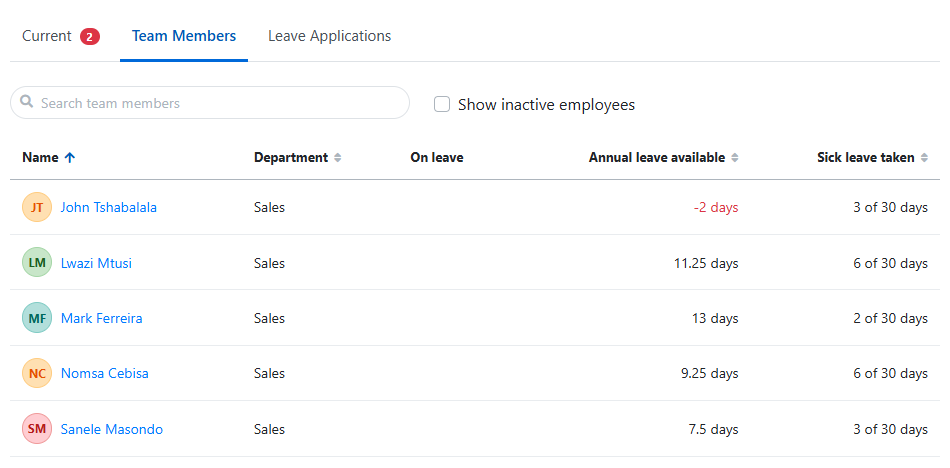Click John Tshabalala's 3 of 30 days

point(891,207)
